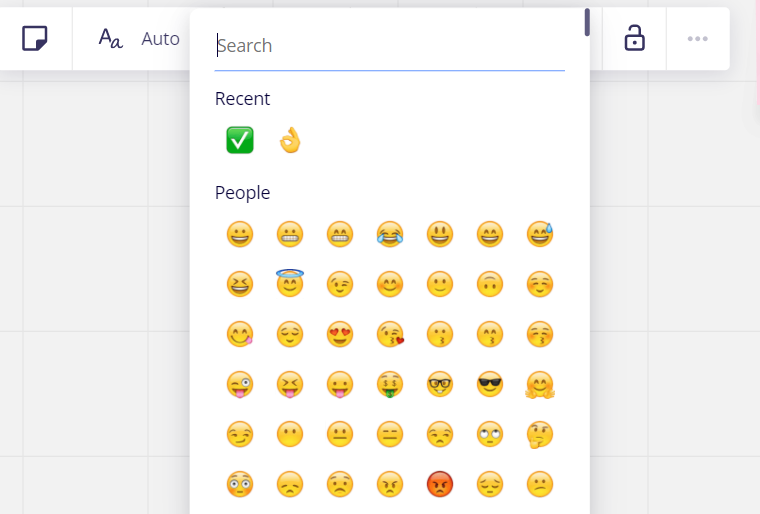Open the Auto font size dropdown
Image resolution: width=760 pixels, height=514 pixels.
point(138,39)
